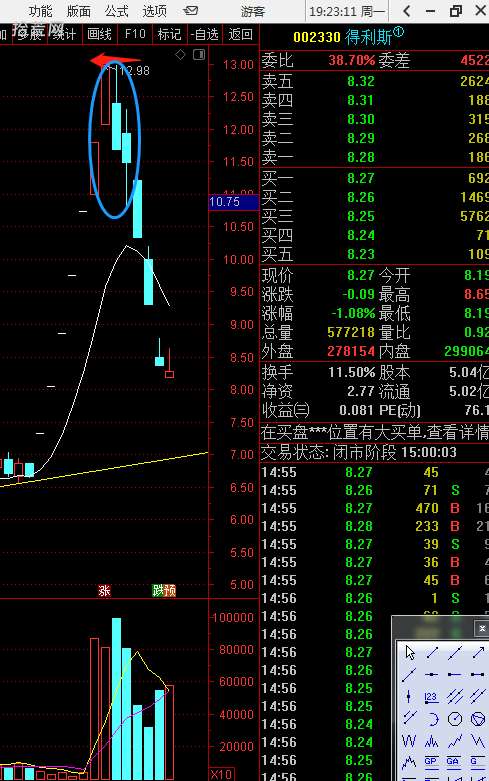
Task: Choose the GP golden price lines tool
Action: [432, 762]
